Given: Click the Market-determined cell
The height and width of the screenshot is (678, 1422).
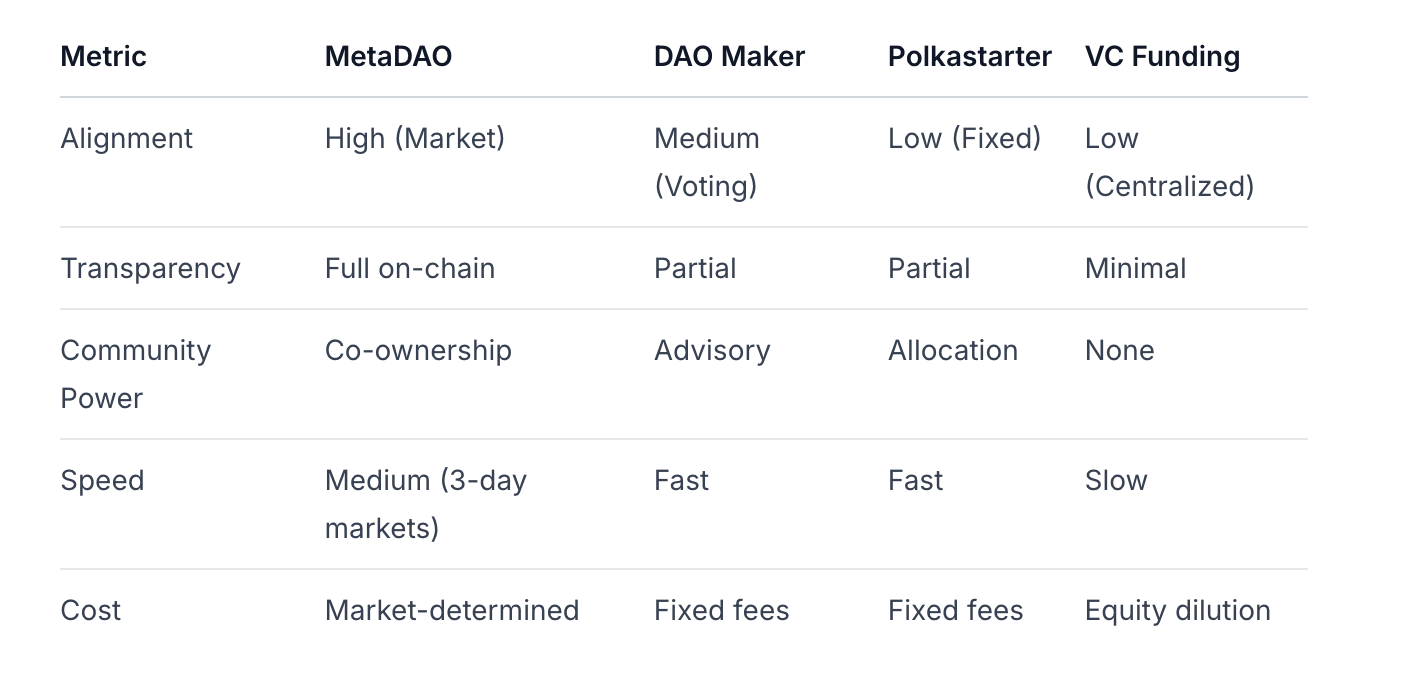Looking at the screenshot, I should [452, 610].
